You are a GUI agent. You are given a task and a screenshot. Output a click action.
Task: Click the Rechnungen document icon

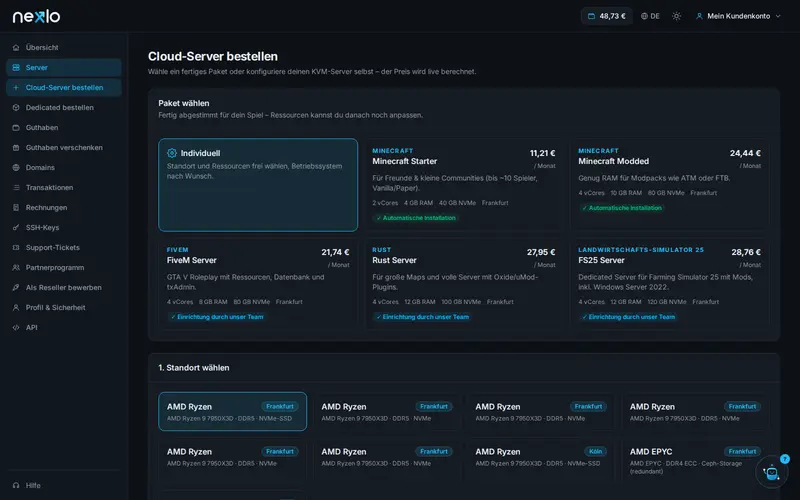pyautogui.click(x=16, y=208)
